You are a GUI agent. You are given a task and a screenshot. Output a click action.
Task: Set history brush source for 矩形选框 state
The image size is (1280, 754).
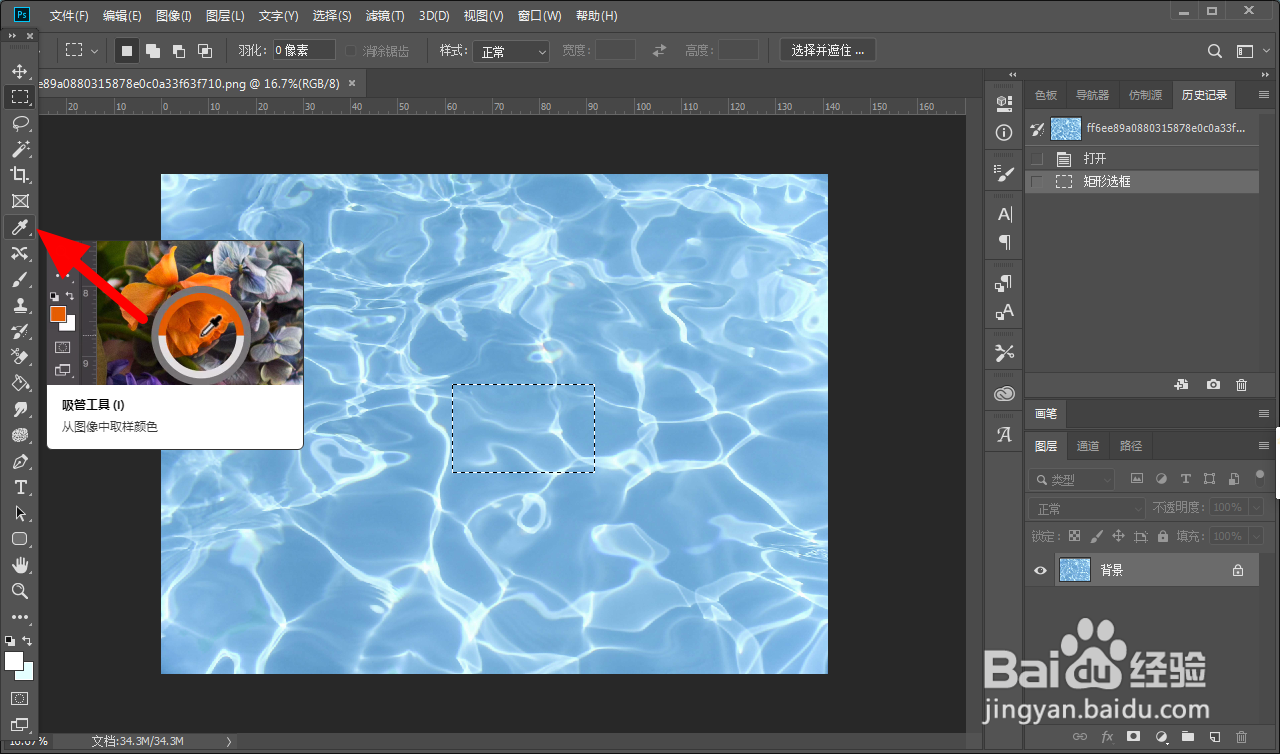click(1037, 182)
